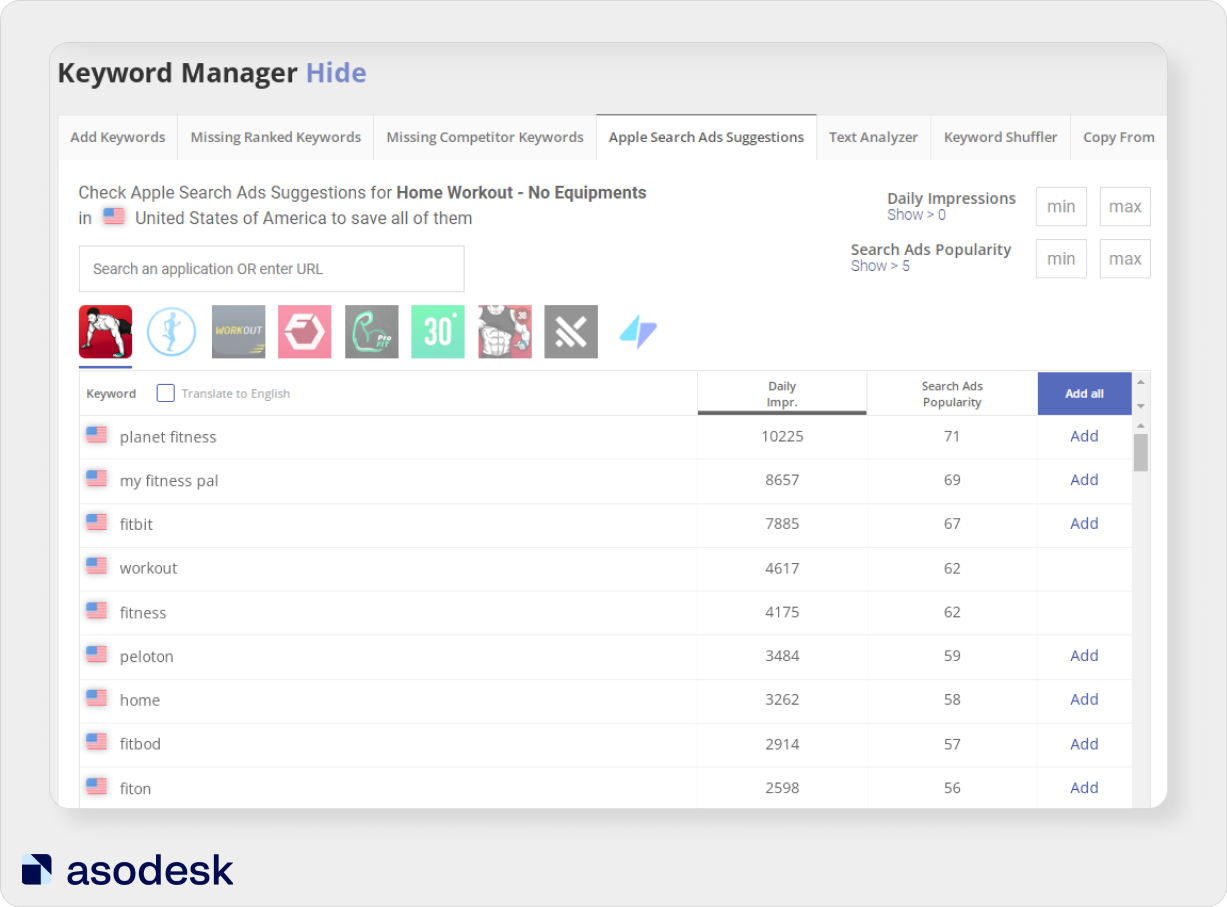
Task: Add the home keyword
Action: [1084, 700]
